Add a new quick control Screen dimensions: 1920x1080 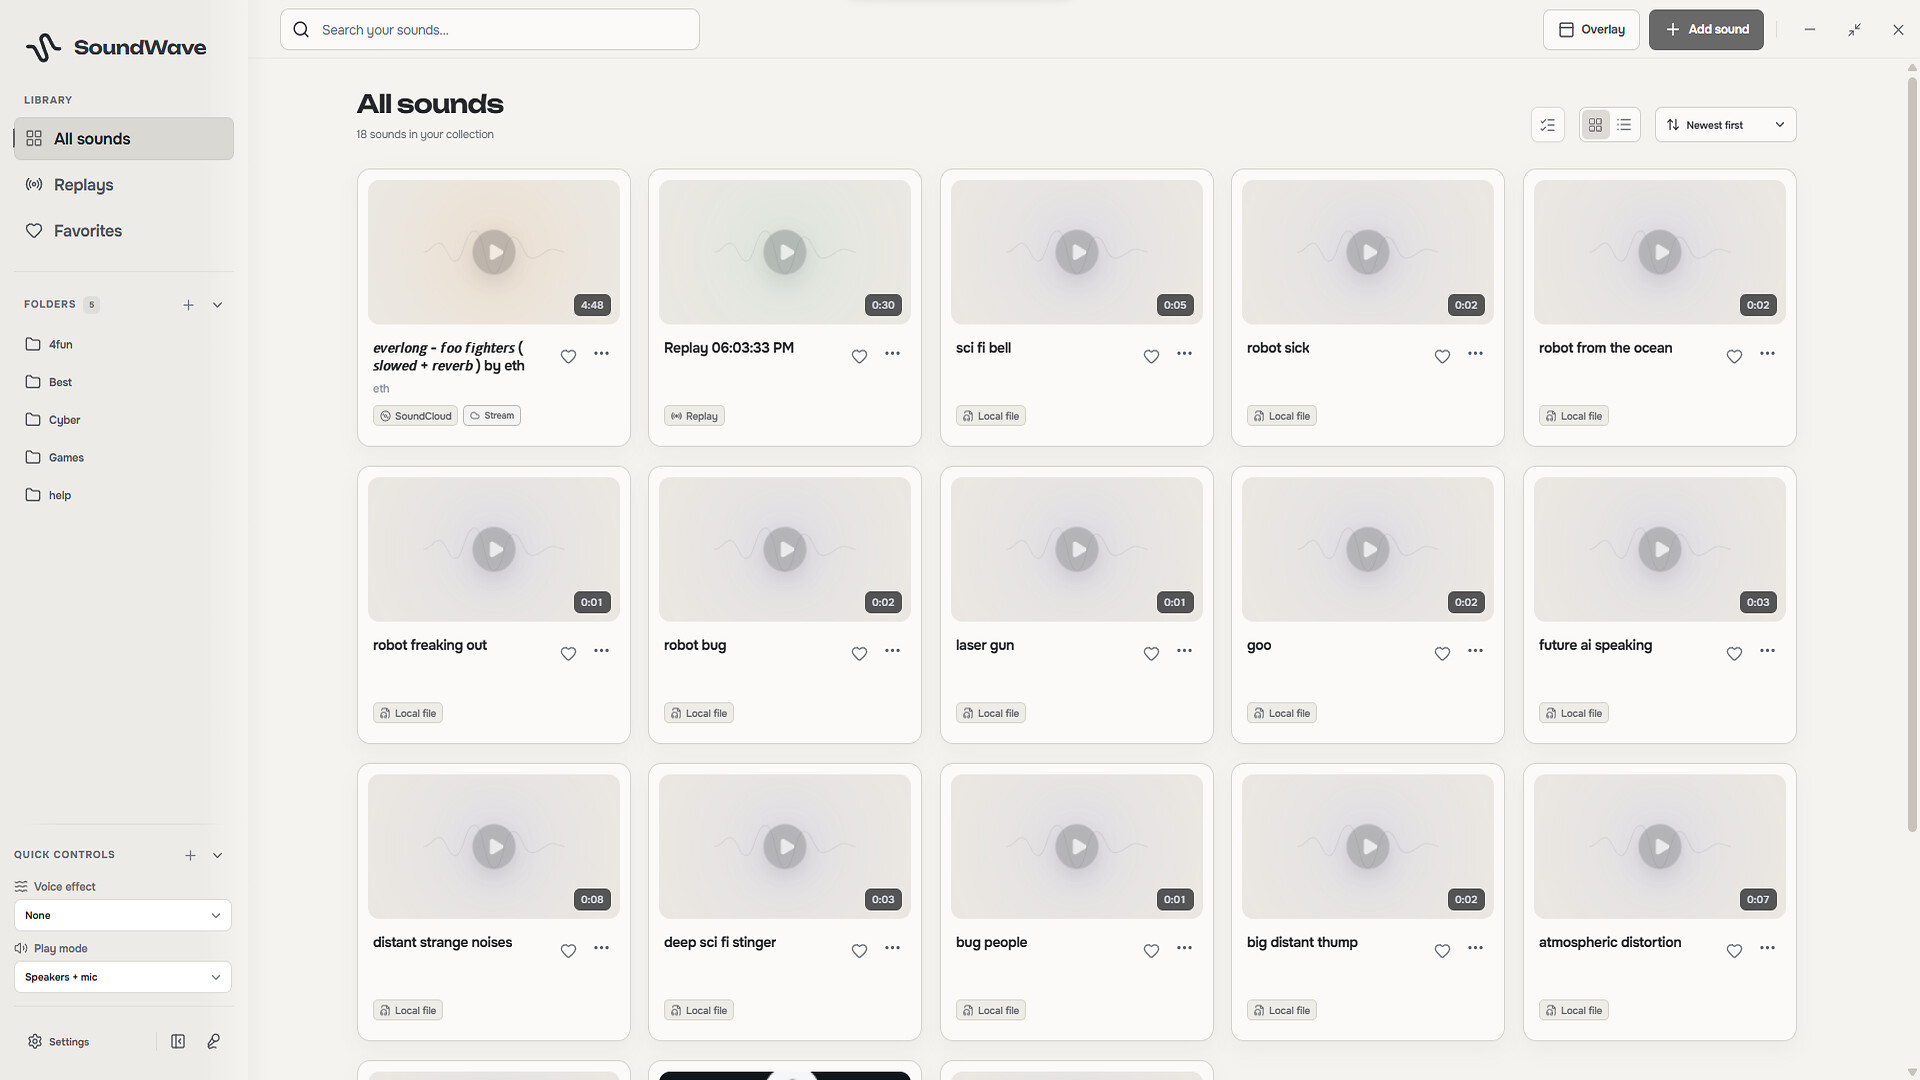[190, 855]
